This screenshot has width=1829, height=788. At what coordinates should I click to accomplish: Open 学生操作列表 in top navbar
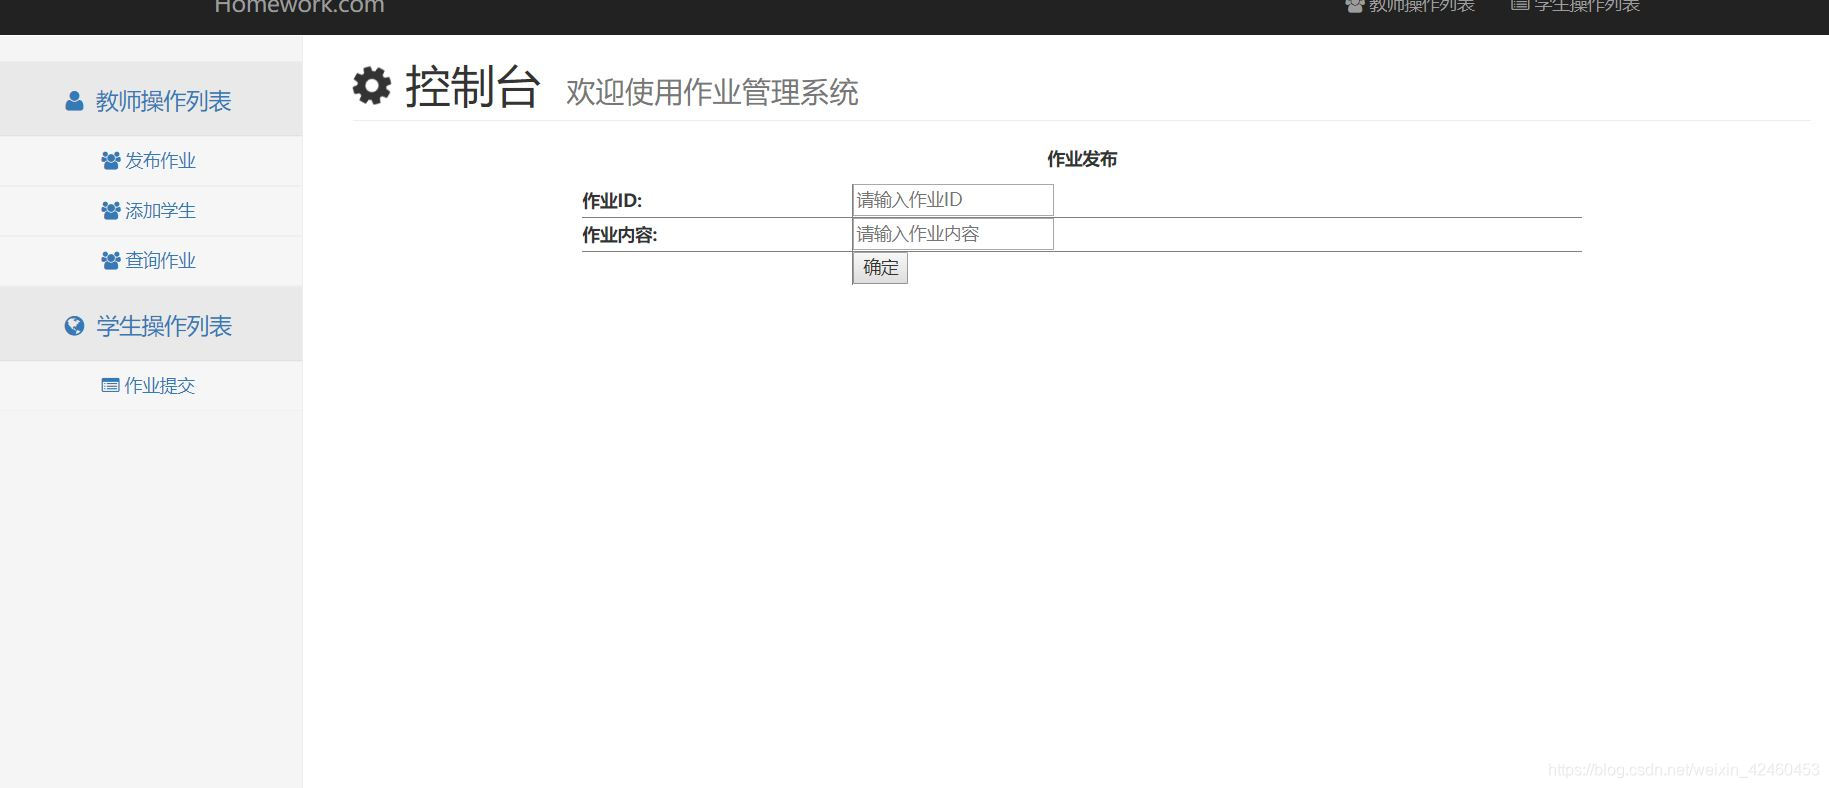(1575, 6)
